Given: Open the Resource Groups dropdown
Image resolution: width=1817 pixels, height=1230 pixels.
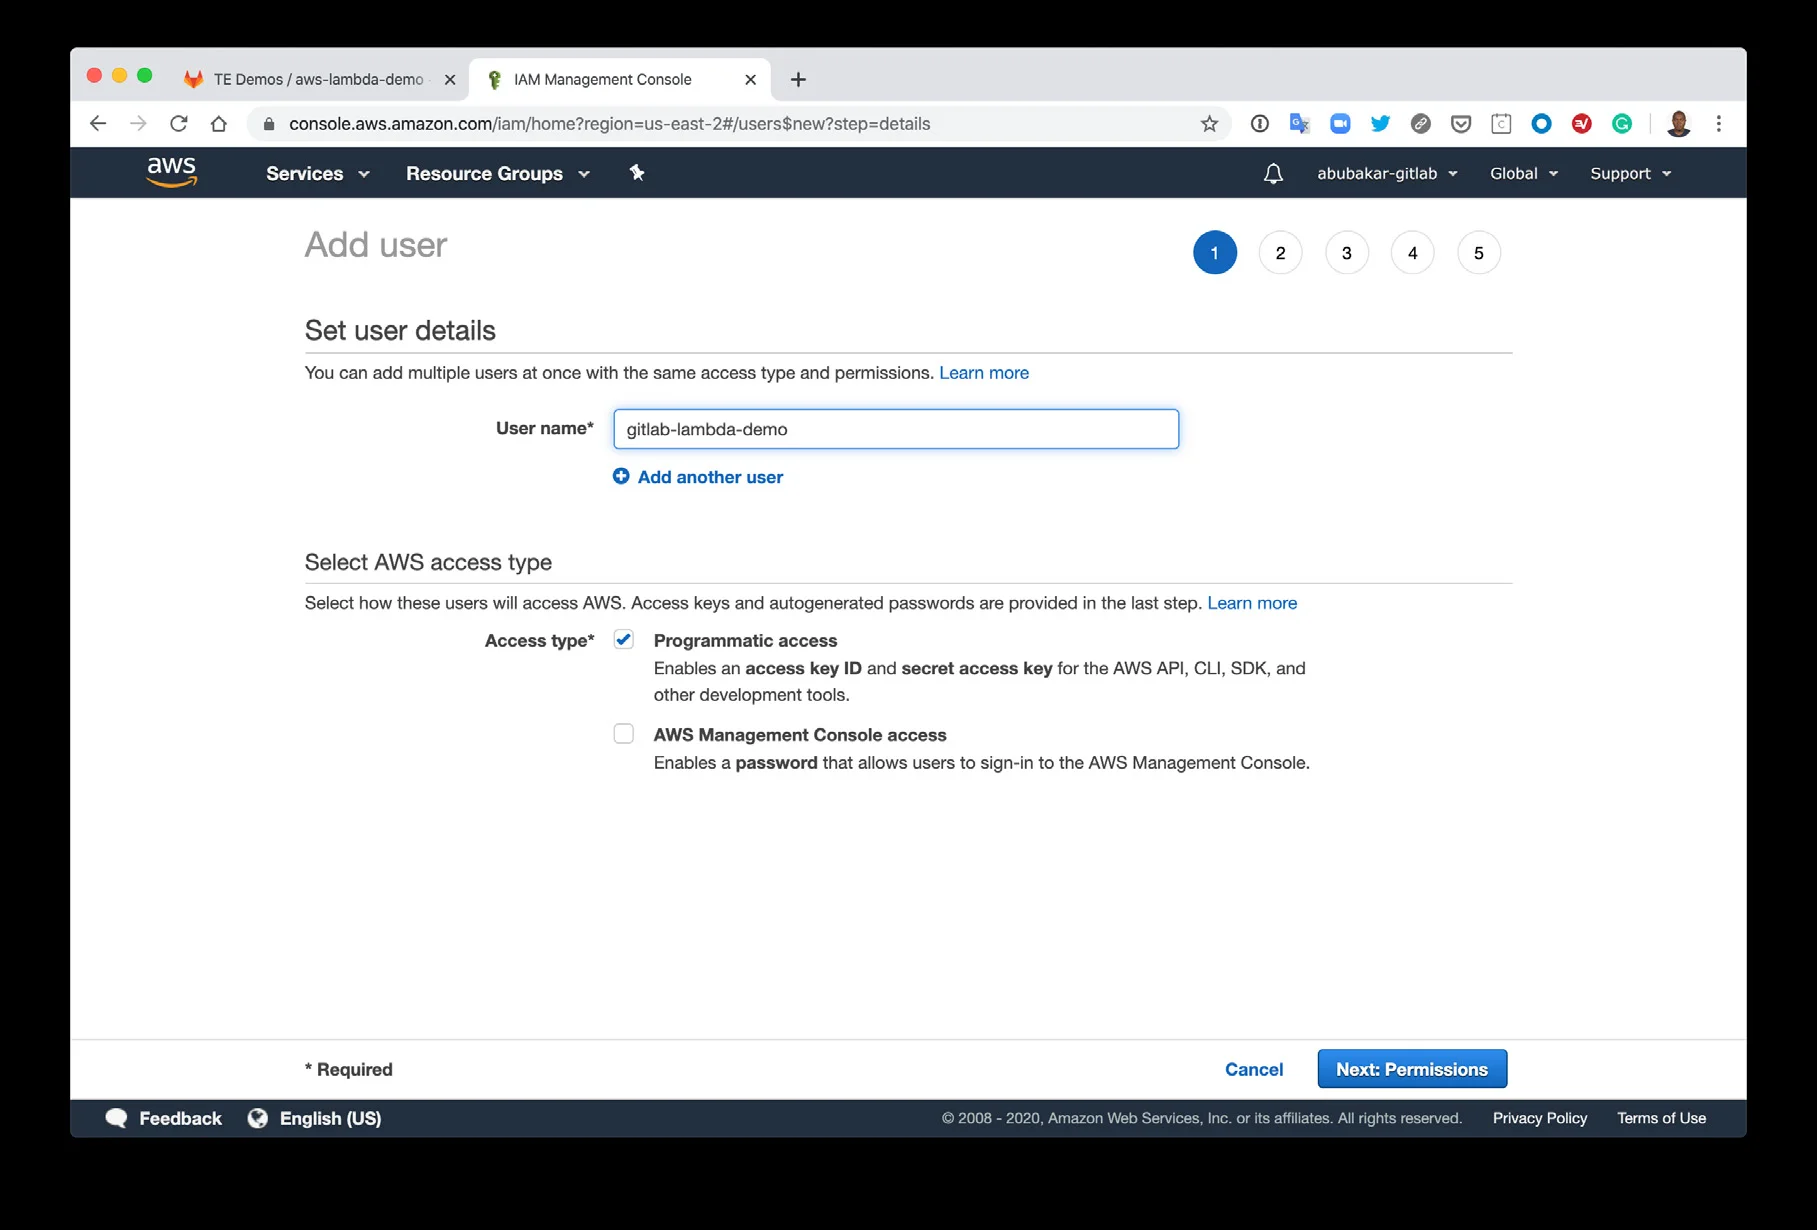Looking at the screenshot, I should click(497, 174).
